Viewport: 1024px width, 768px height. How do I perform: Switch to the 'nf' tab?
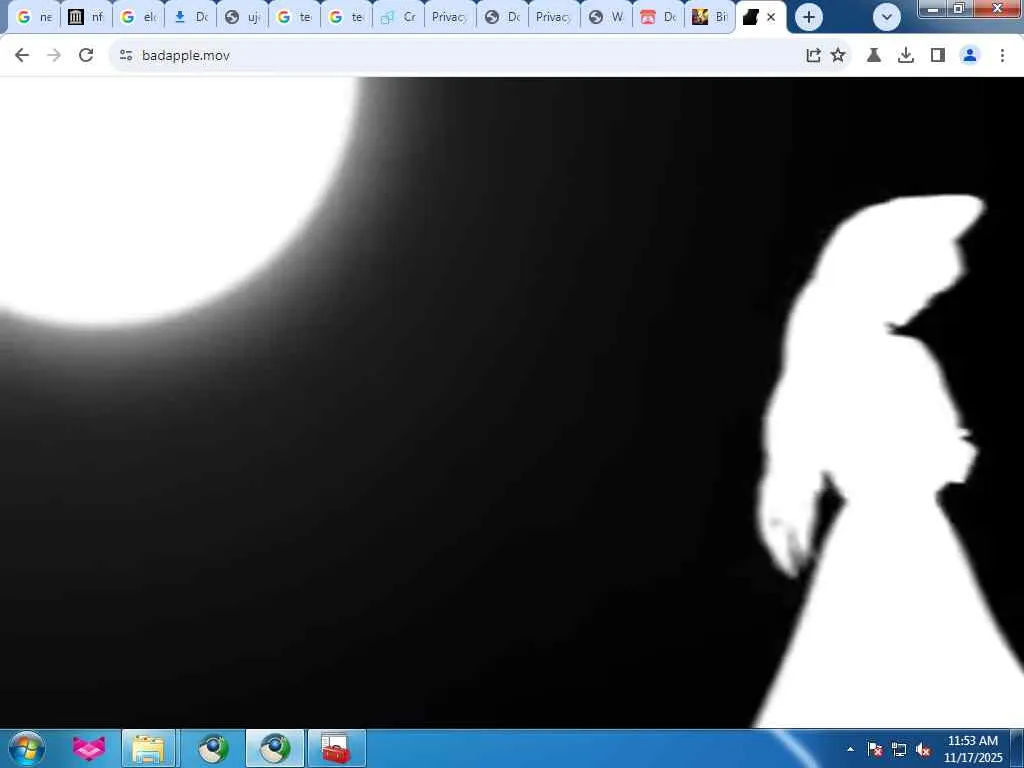click(86, 17)
